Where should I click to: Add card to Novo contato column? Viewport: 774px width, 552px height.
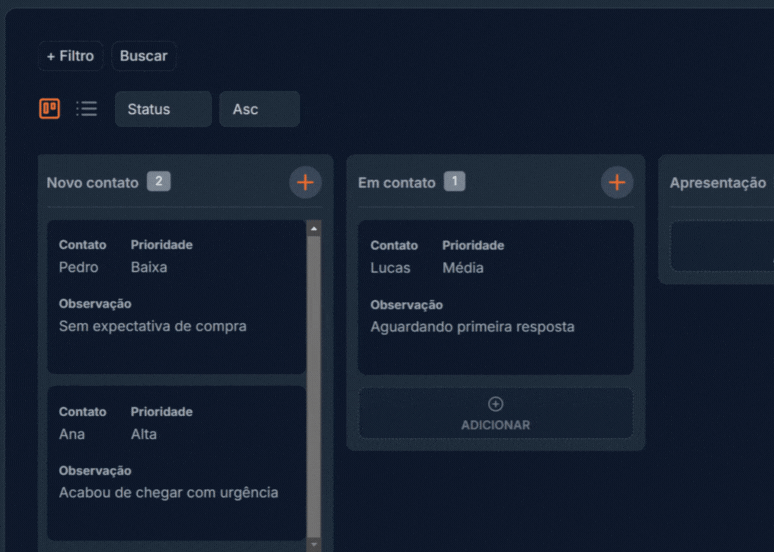(305, 182)
